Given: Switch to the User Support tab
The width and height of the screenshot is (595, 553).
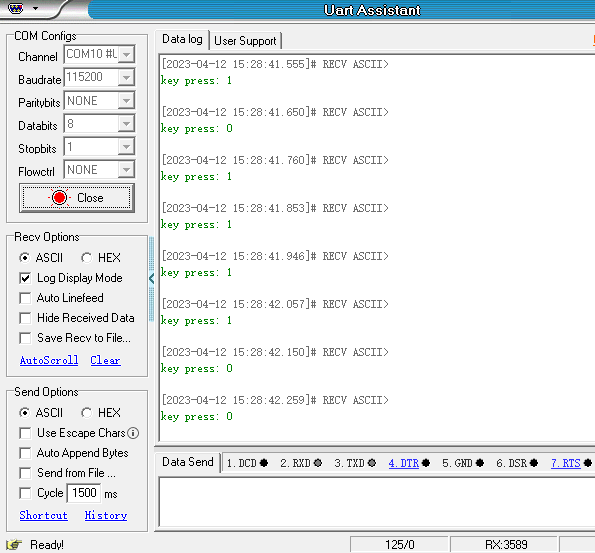Looking at the screenshot, I should pyautogui.click(x=245, y=41).
